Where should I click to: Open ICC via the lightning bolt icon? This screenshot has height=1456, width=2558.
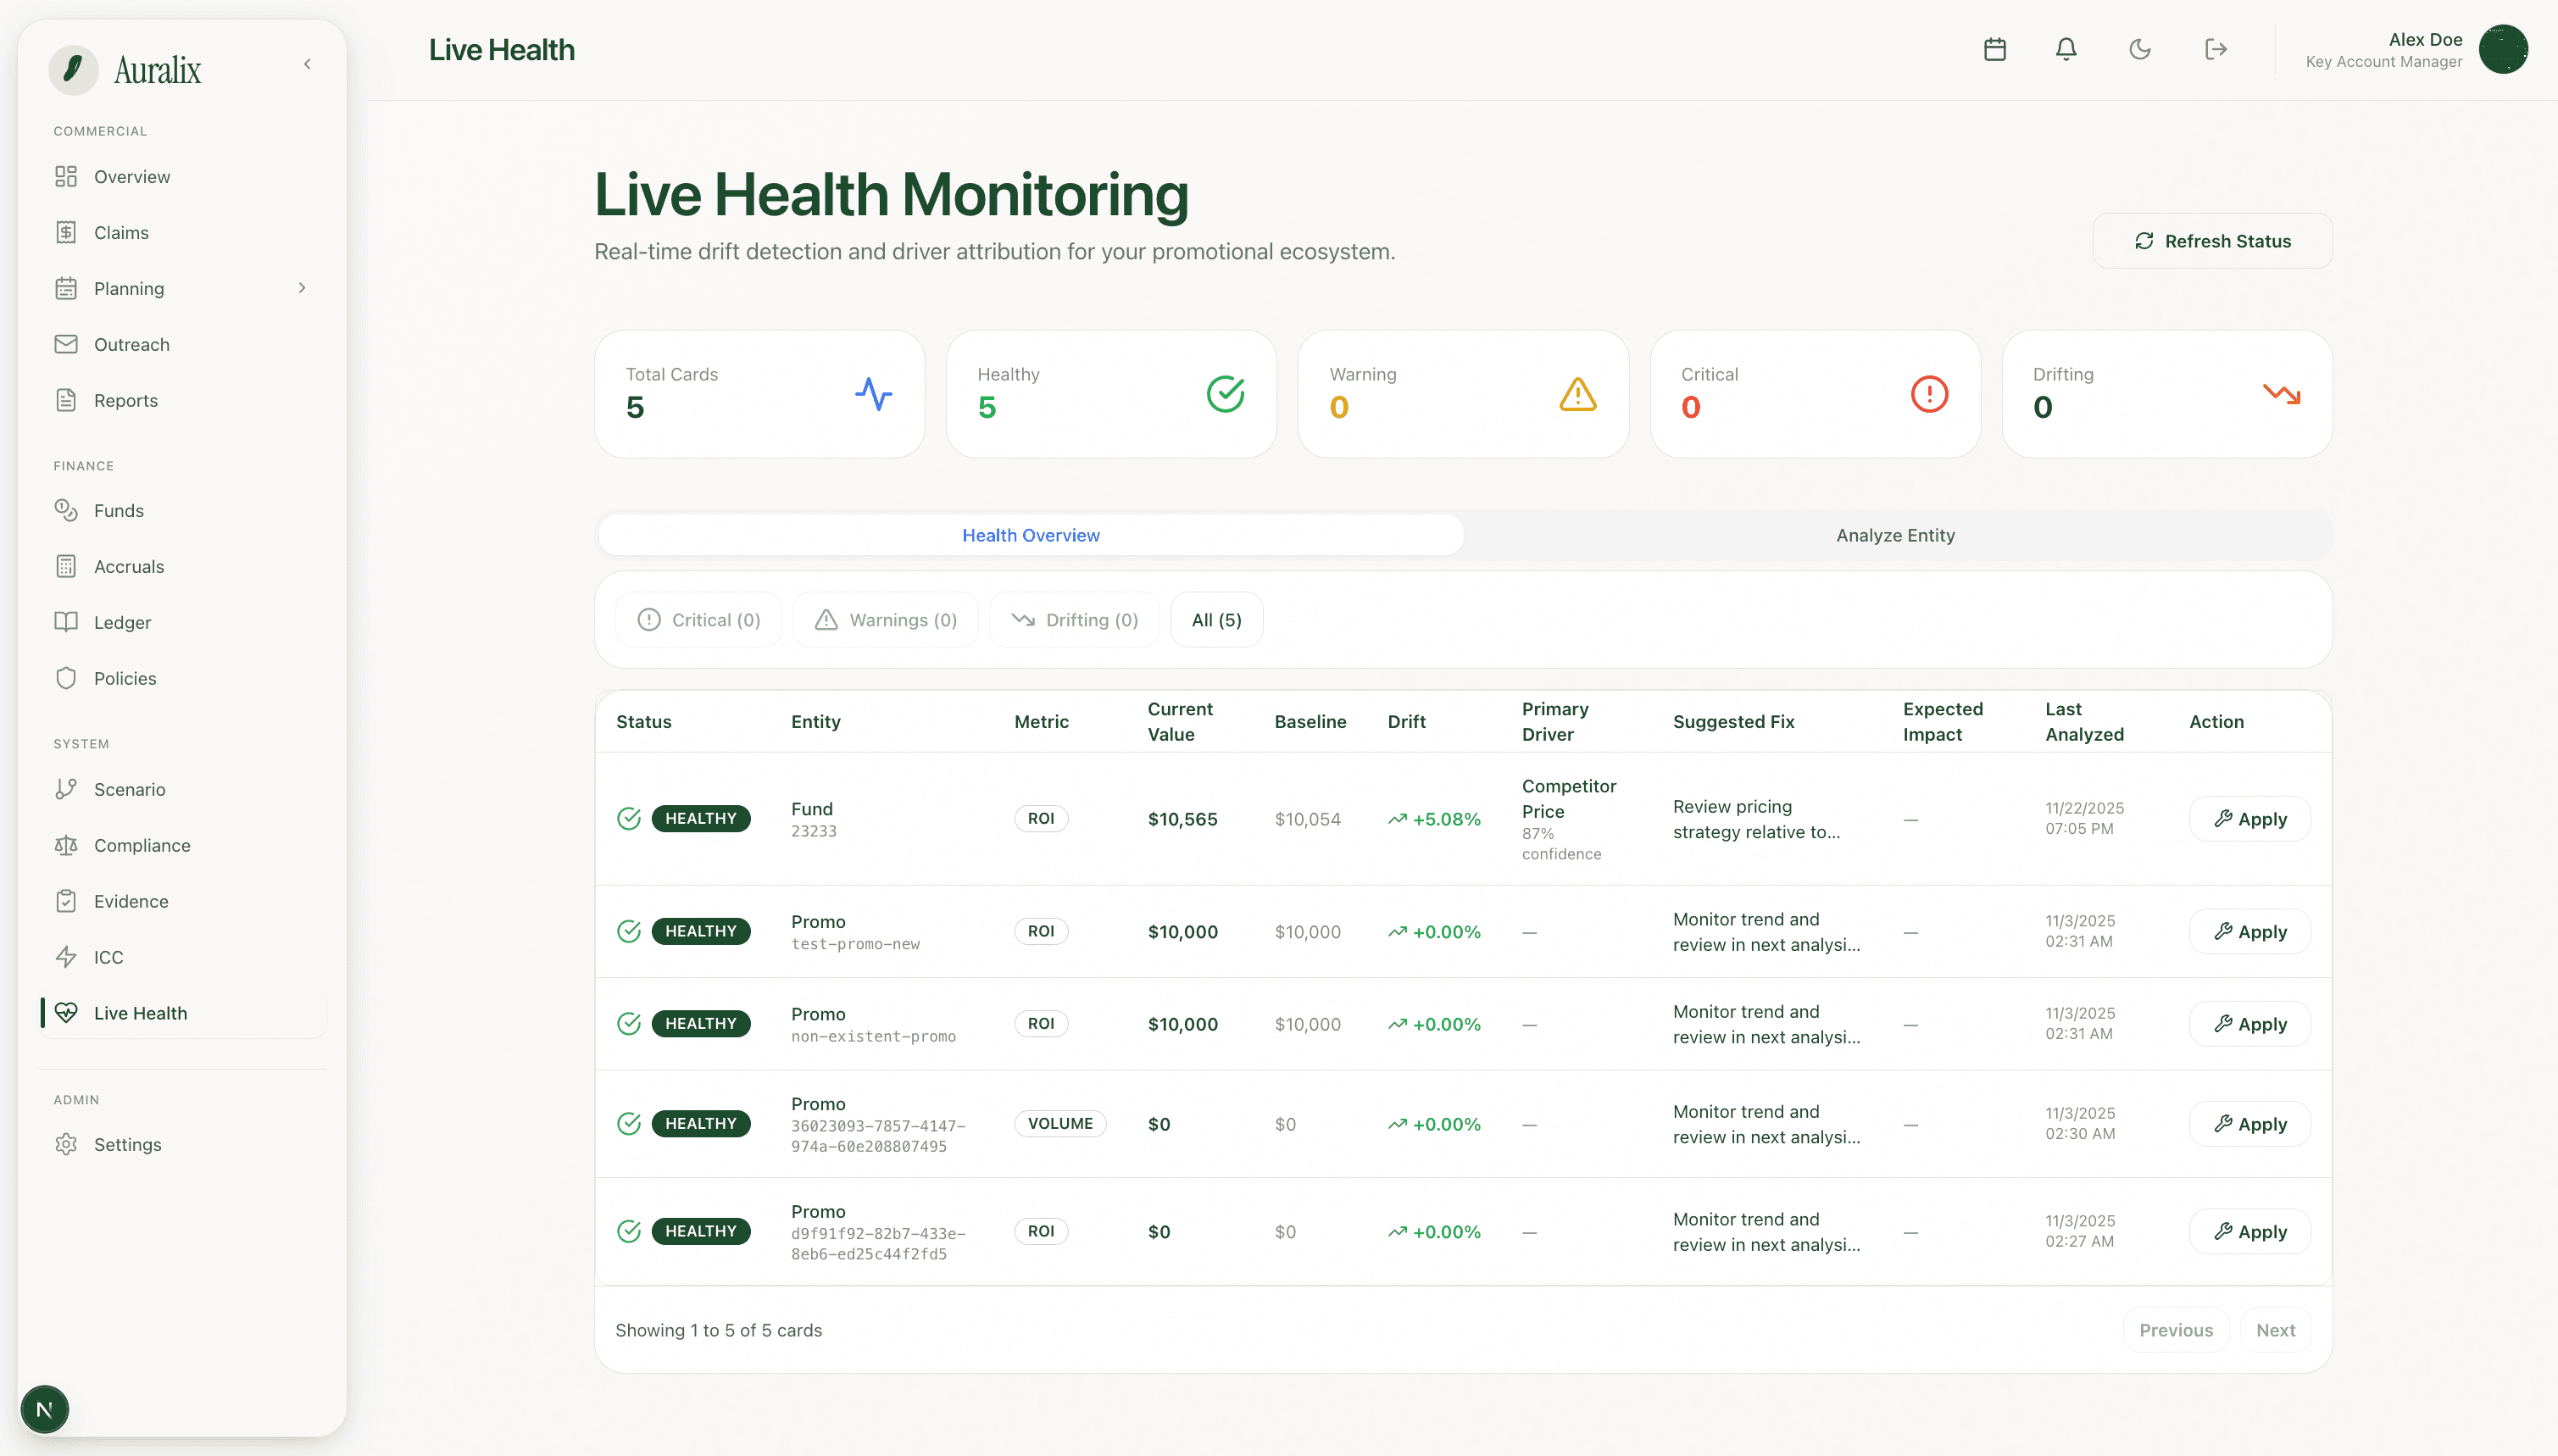tap(66, 957)
